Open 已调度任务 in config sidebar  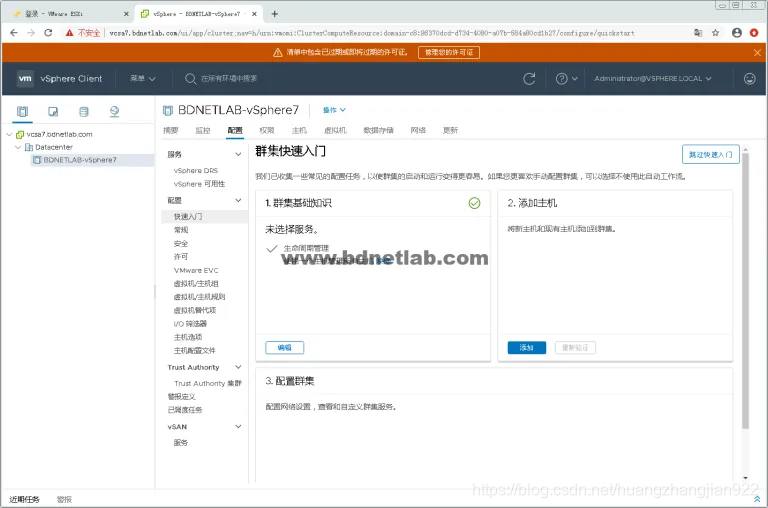pyautogui.click(x=185, y=410)
